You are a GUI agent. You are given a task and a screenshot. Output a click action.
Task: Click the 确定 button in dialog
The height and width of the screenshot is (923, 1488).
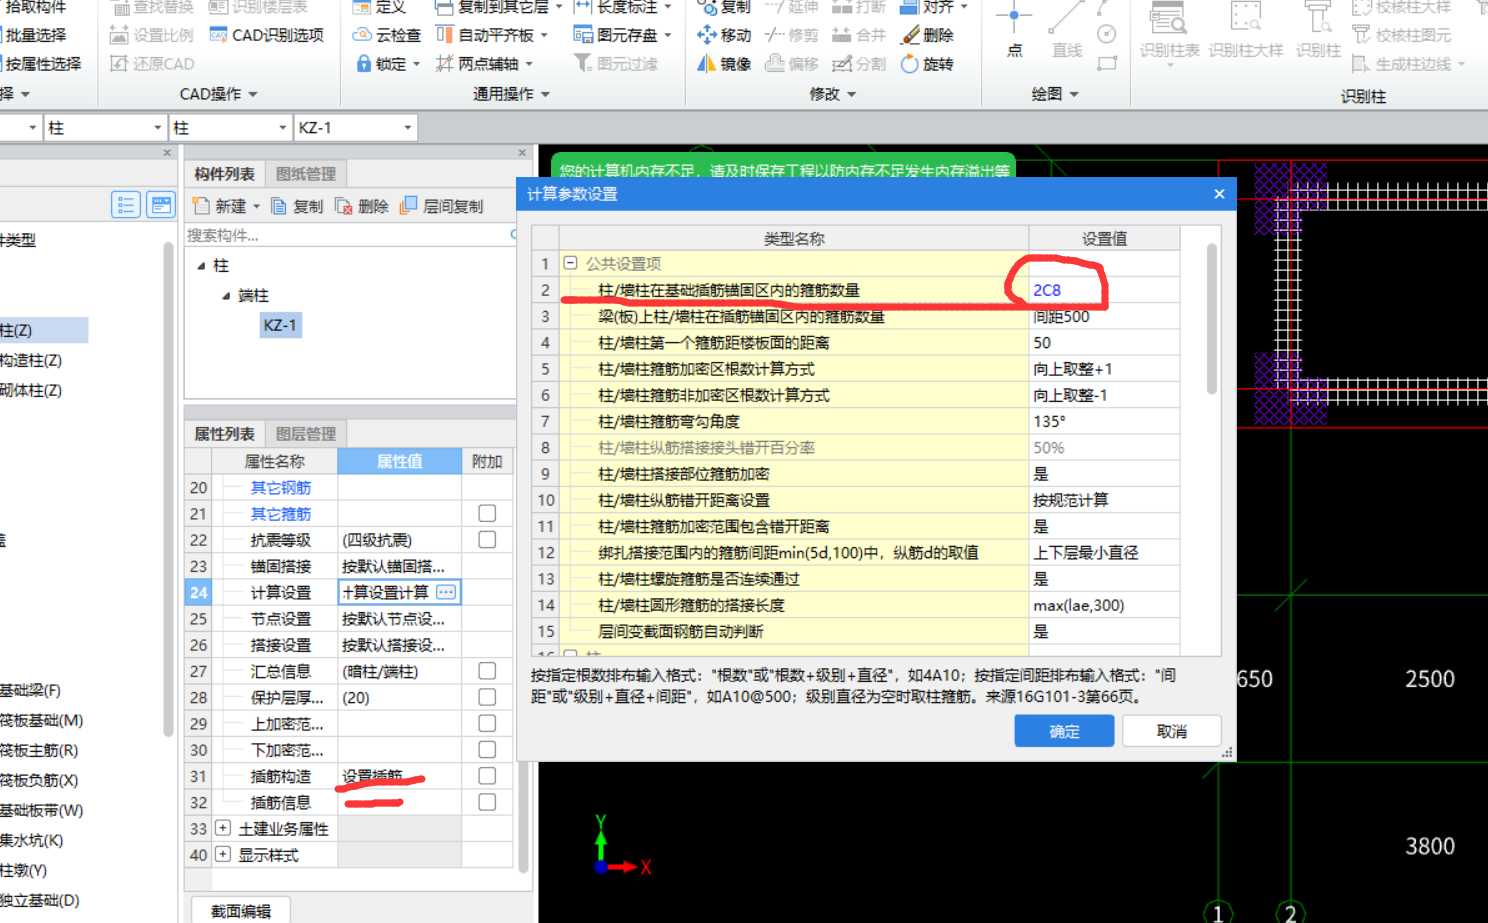tap(1064, 731)
